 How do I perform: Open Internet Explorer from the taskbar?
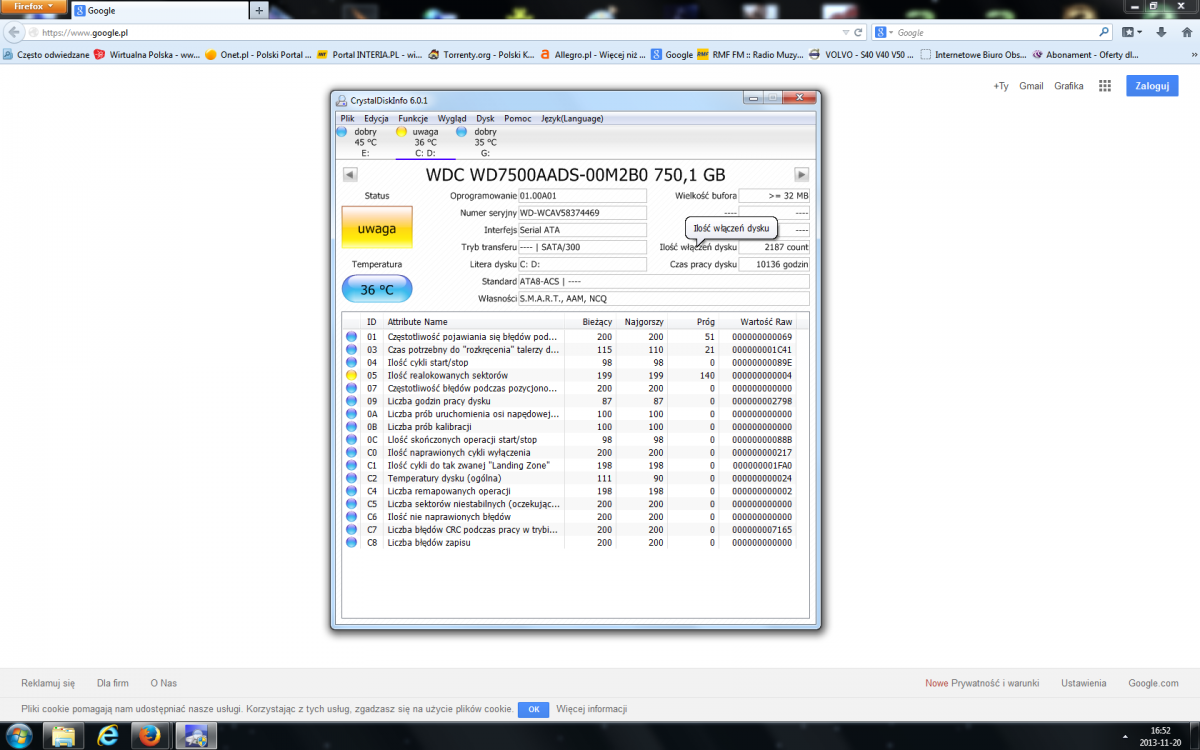pyautogui.click(x=108, y=736)
